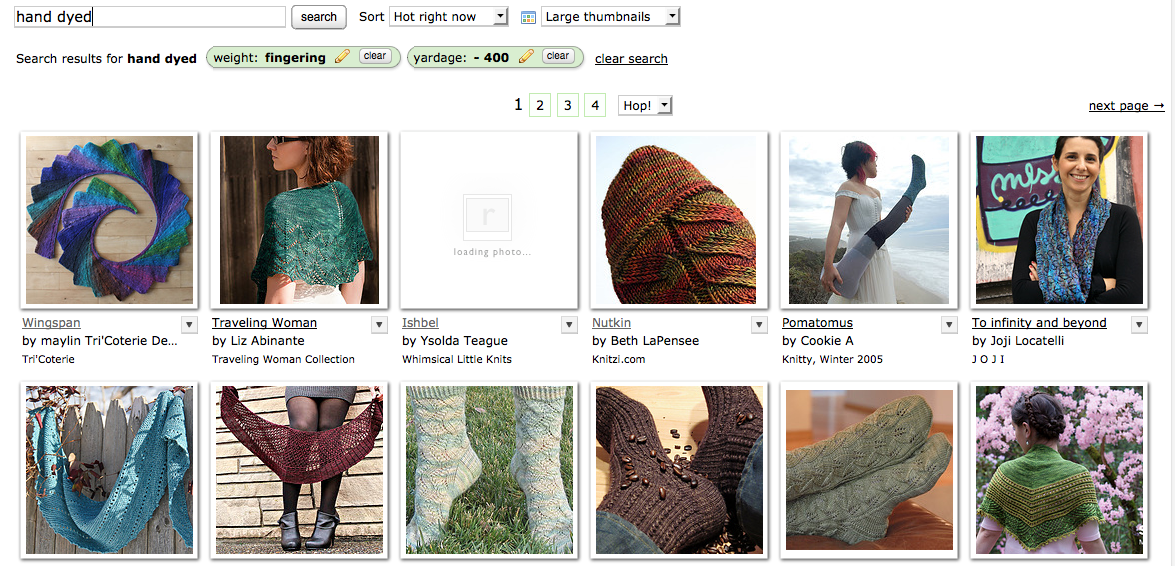Viewport: 1175px width, 566px height.
Task: Open the Ishbel loading photo thumbnail
Action: tap(489, 220)
